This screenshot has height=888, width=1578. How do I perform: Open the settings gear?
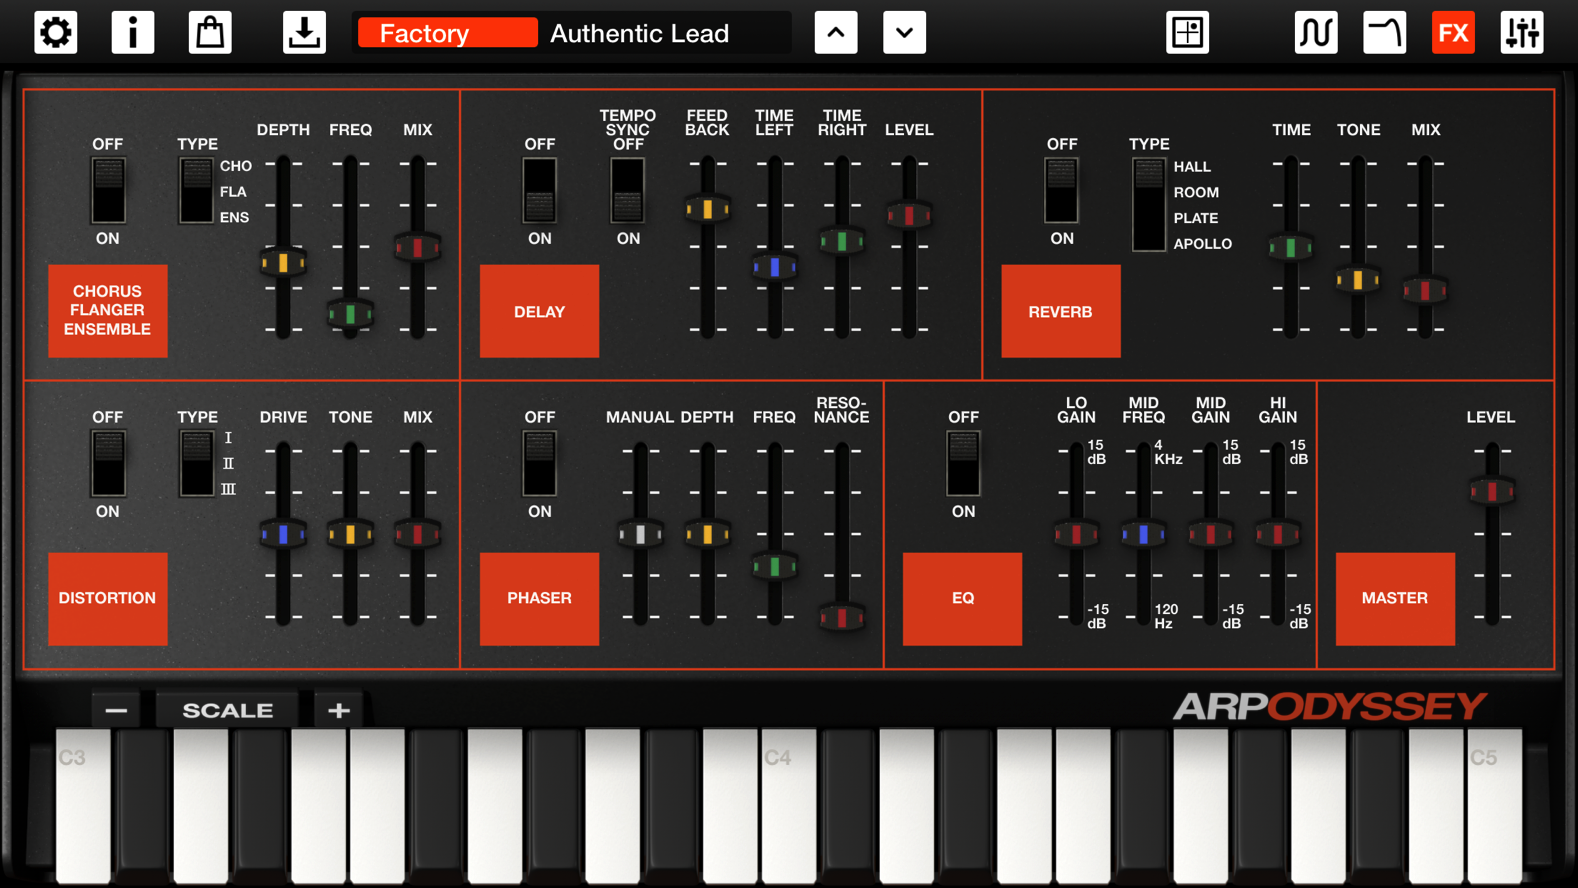56,33
